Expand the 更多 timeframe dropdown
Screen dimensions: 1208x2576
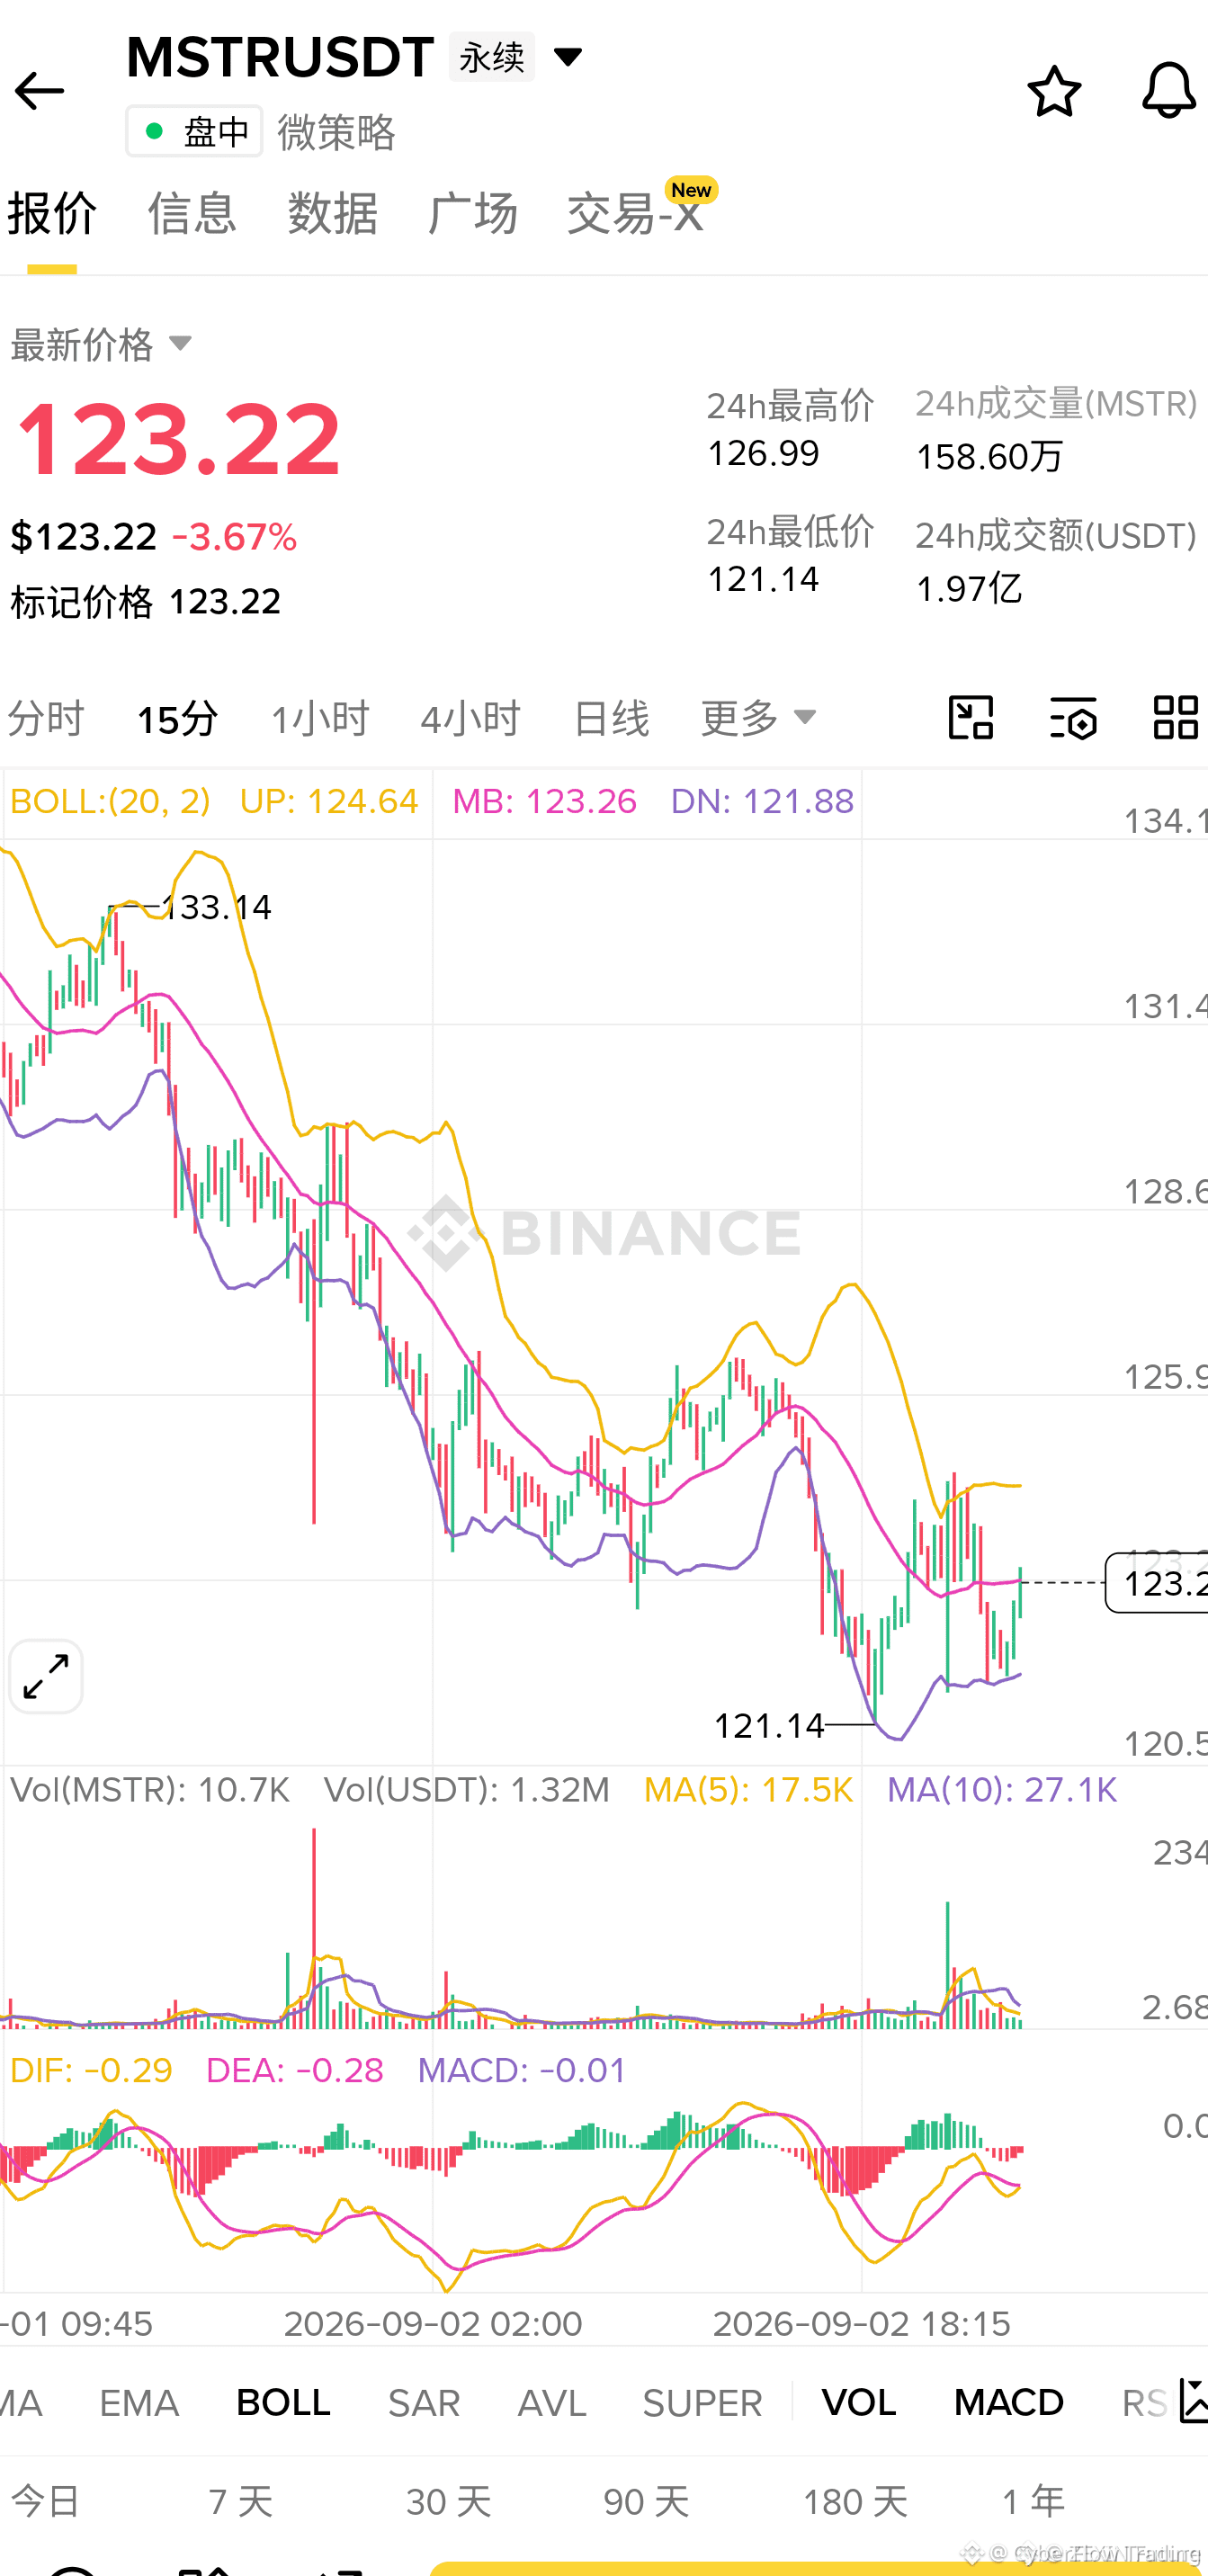[x=759, y=717]
